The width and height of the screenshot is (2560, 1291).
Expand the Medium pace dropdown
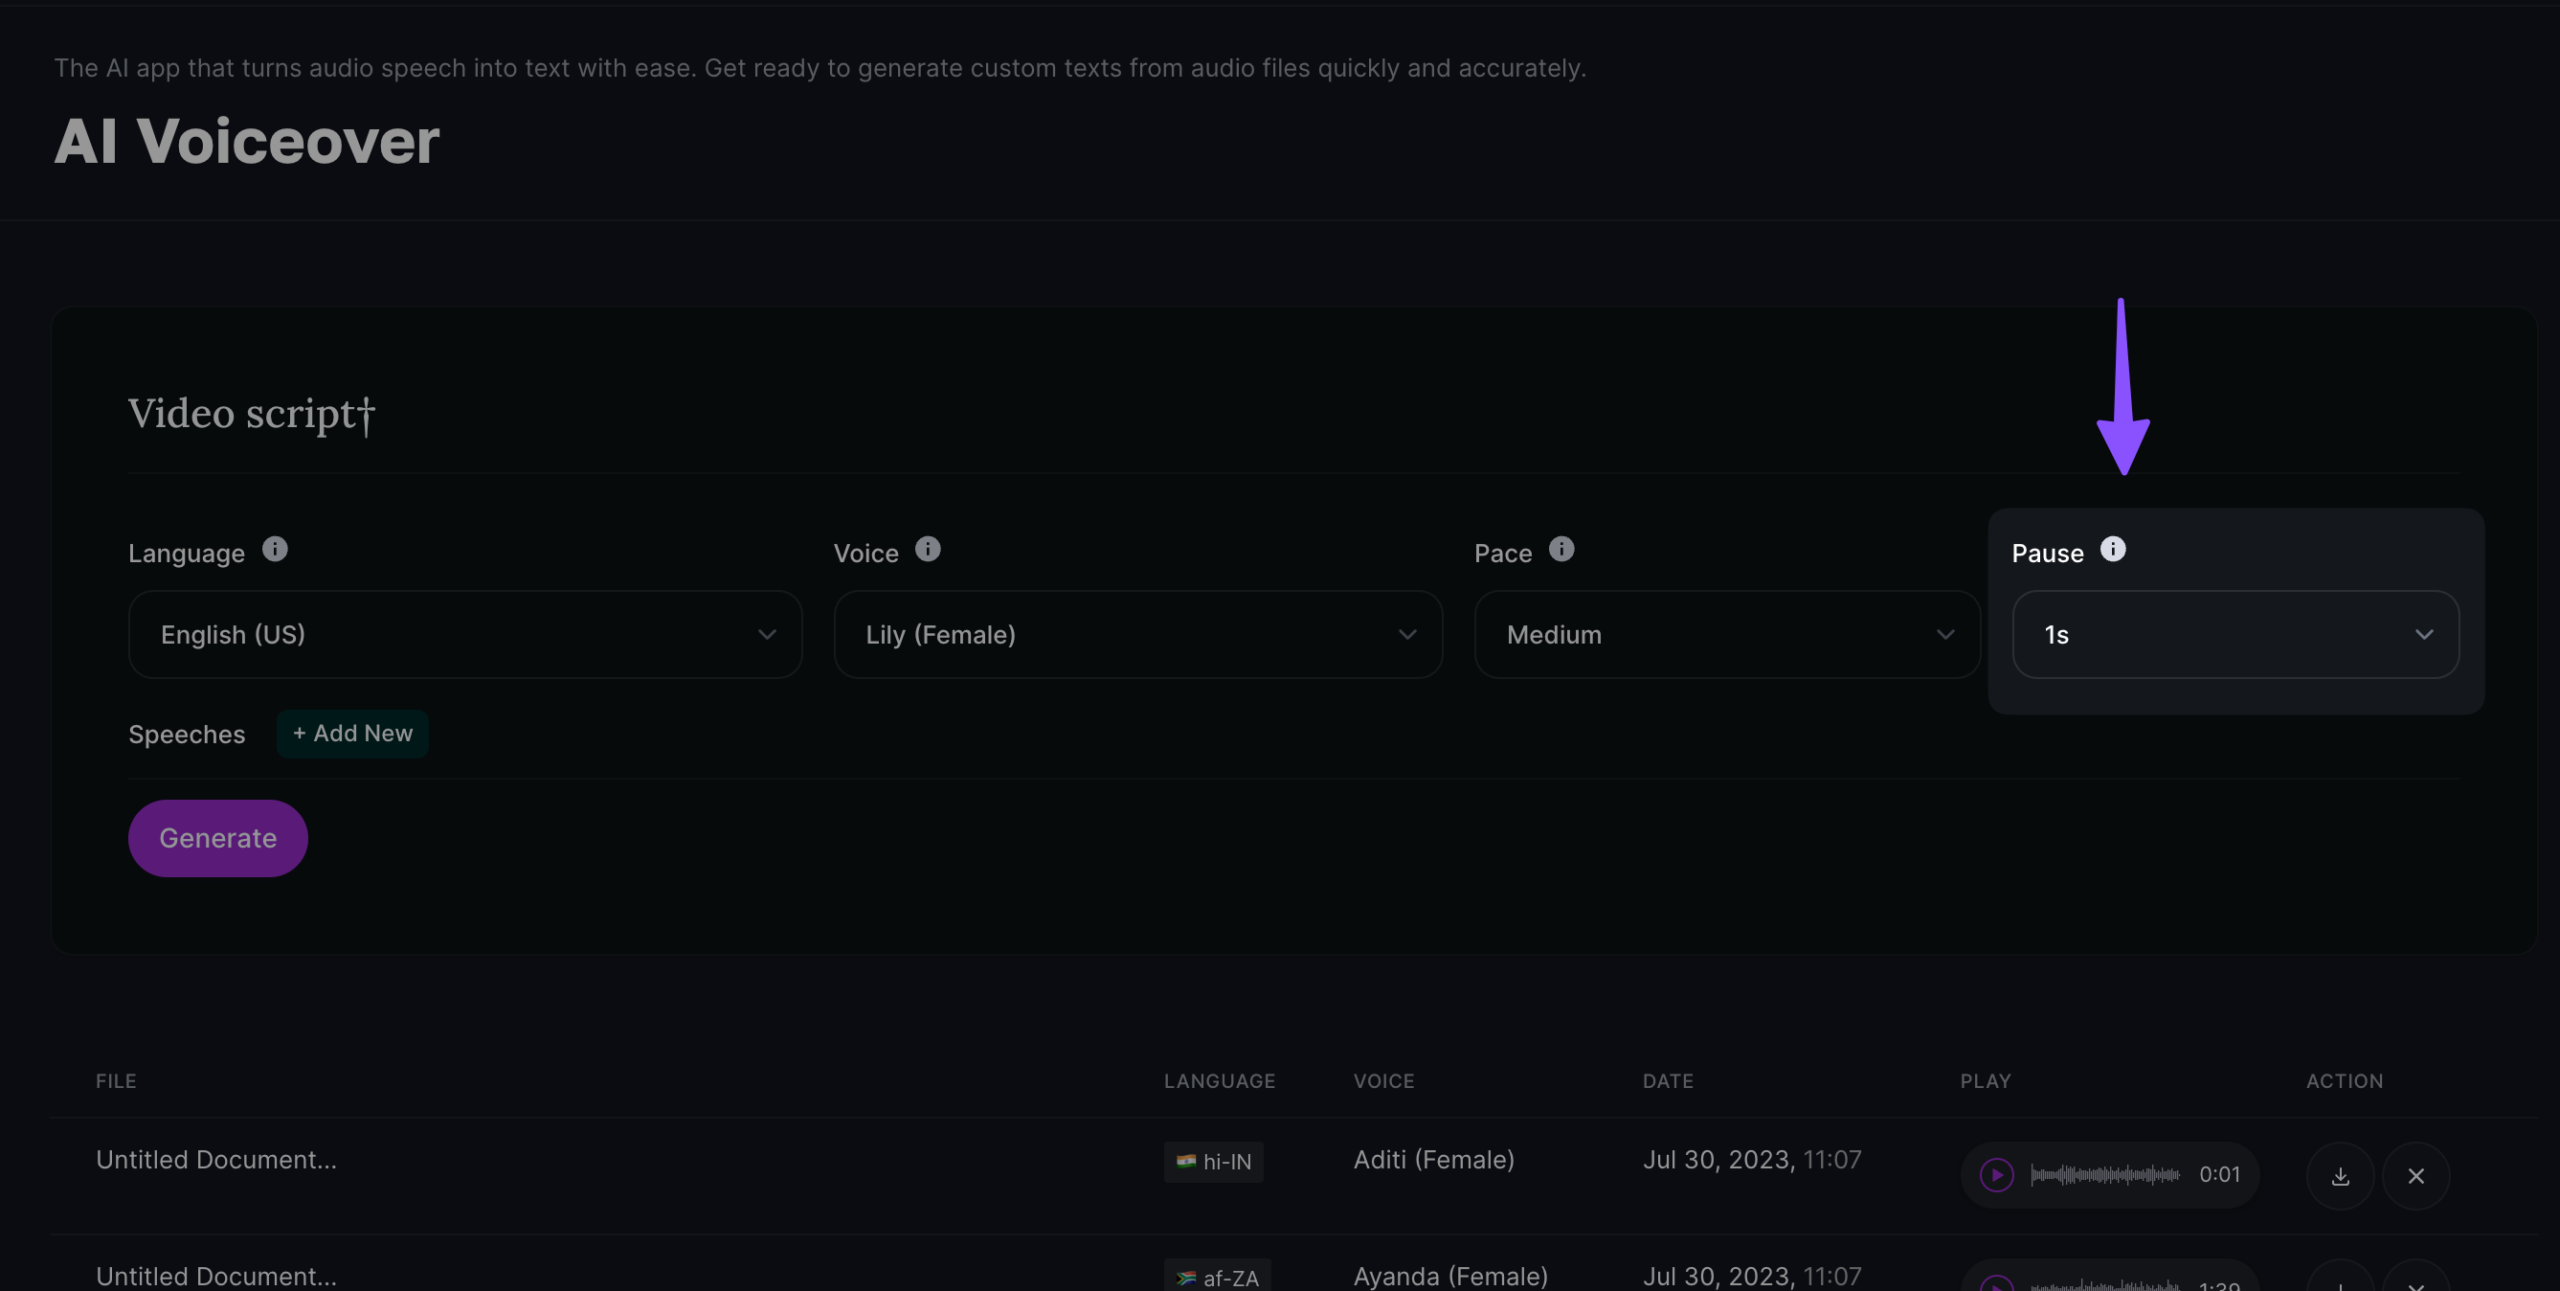tap(1727, 635)
